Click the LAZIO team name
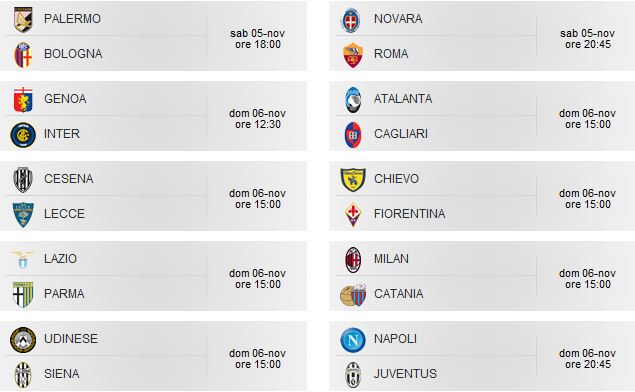 (60, 258)
